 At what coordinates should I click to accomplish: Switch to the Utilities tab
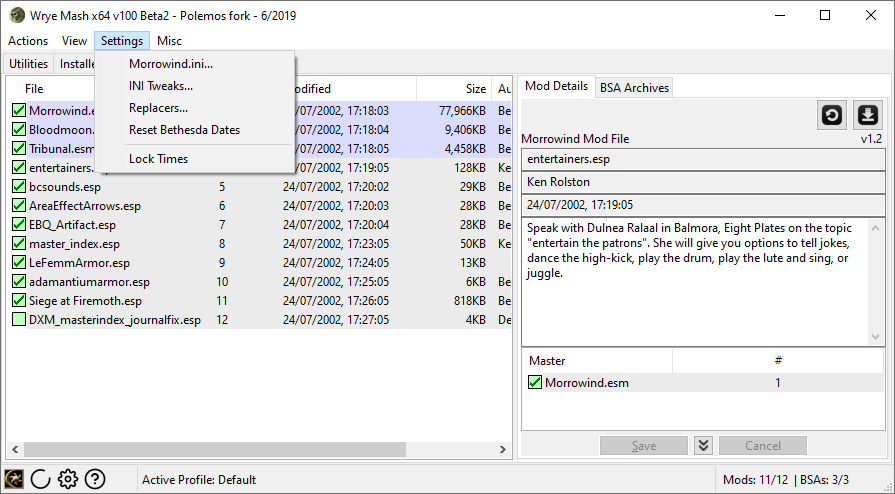(29, 64)
